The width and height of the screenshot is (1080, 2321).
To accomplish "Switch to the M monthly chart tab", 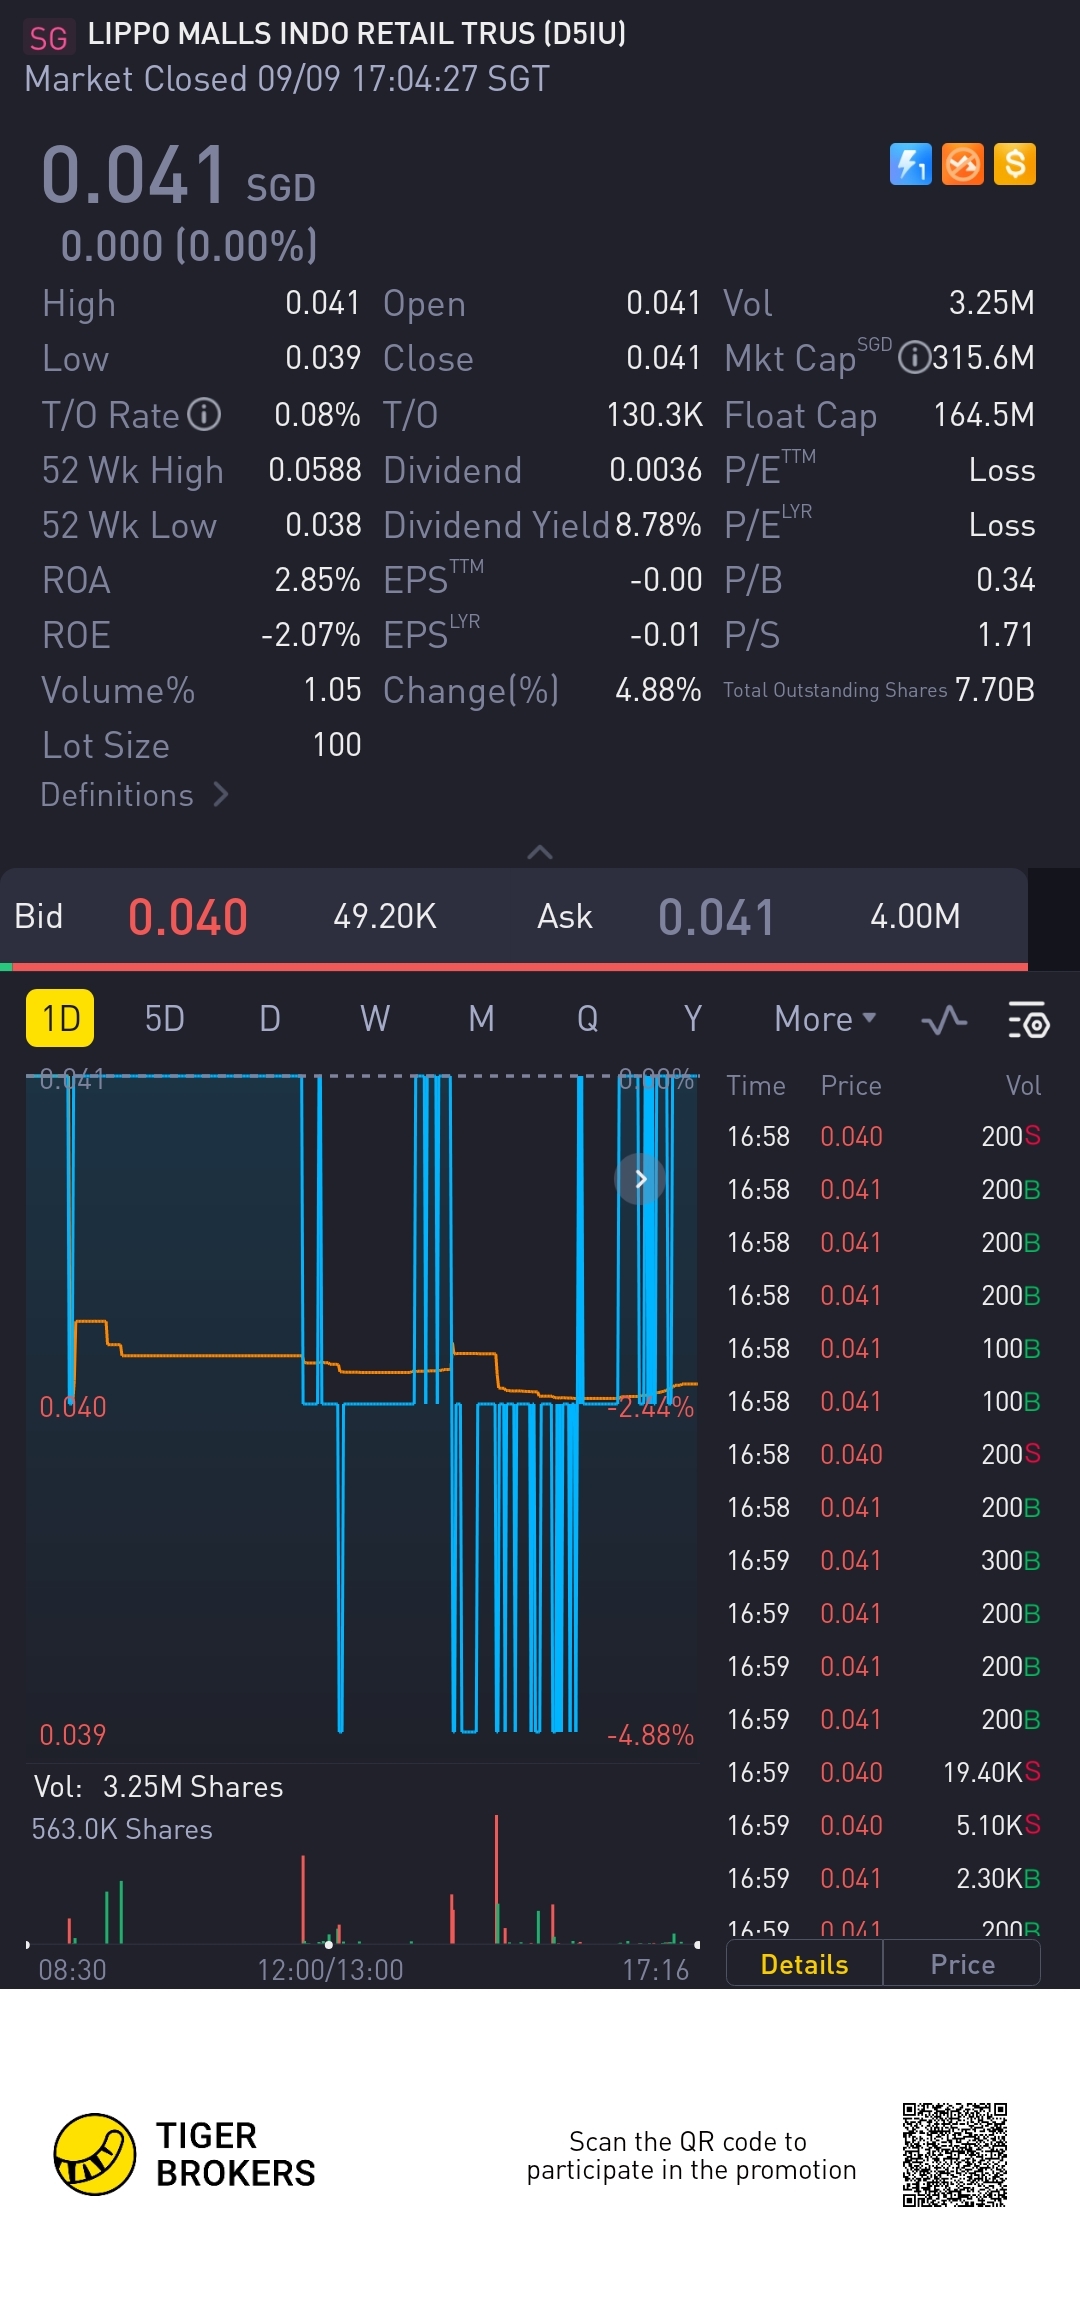I will point(482,1019).
